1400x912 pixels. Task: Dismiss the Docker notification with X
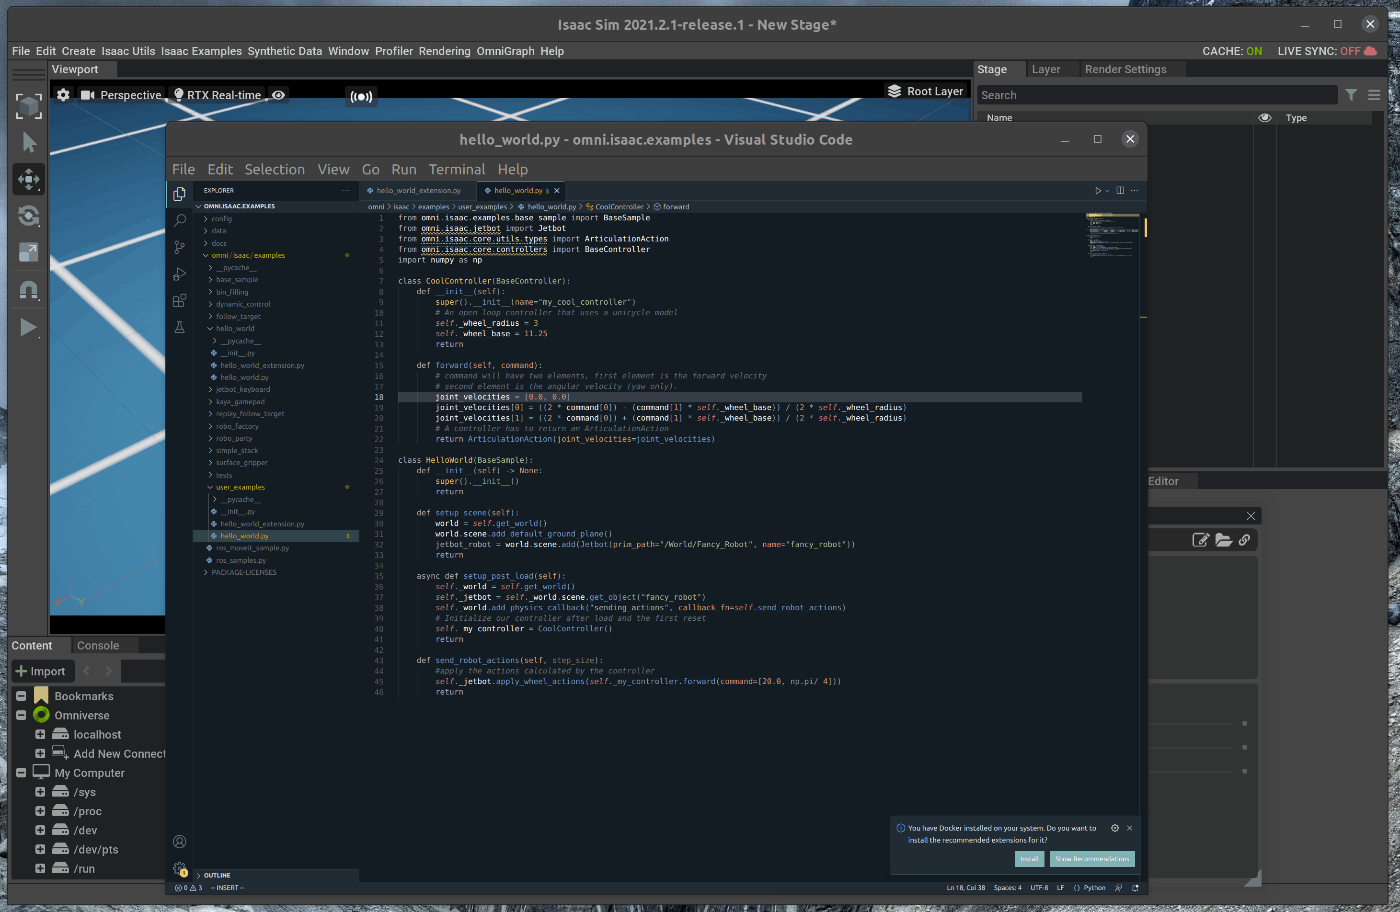(x=1130, y=828)
